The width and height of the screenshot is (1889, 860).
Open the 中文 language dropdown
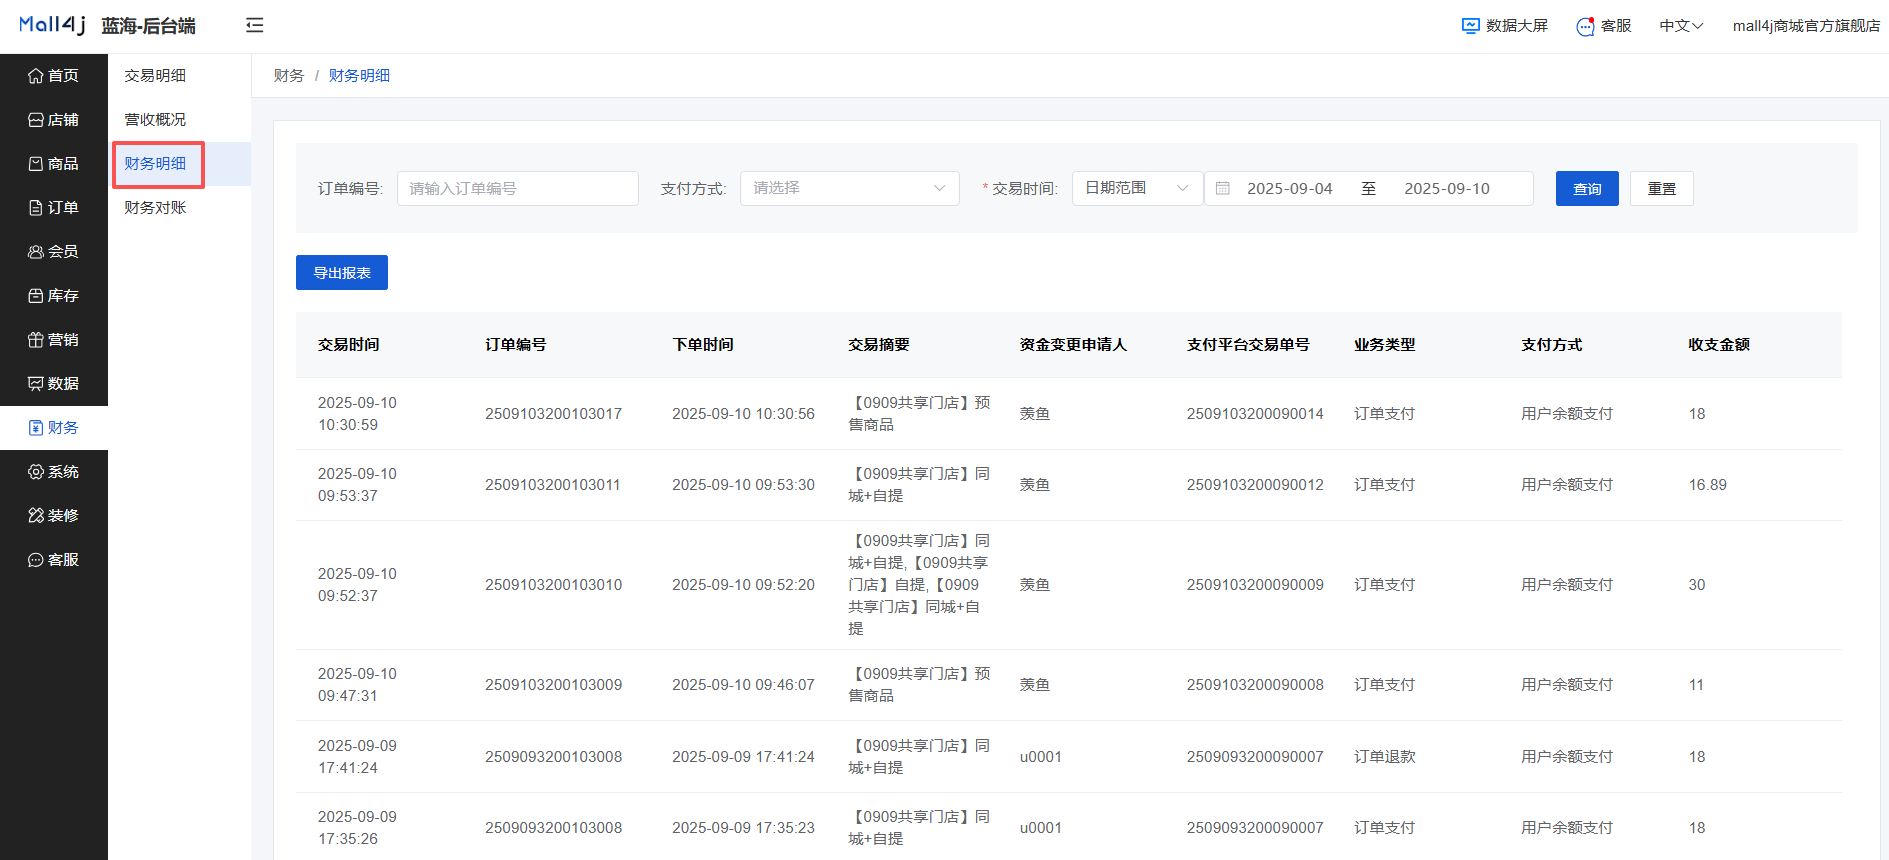point(1681,26)
